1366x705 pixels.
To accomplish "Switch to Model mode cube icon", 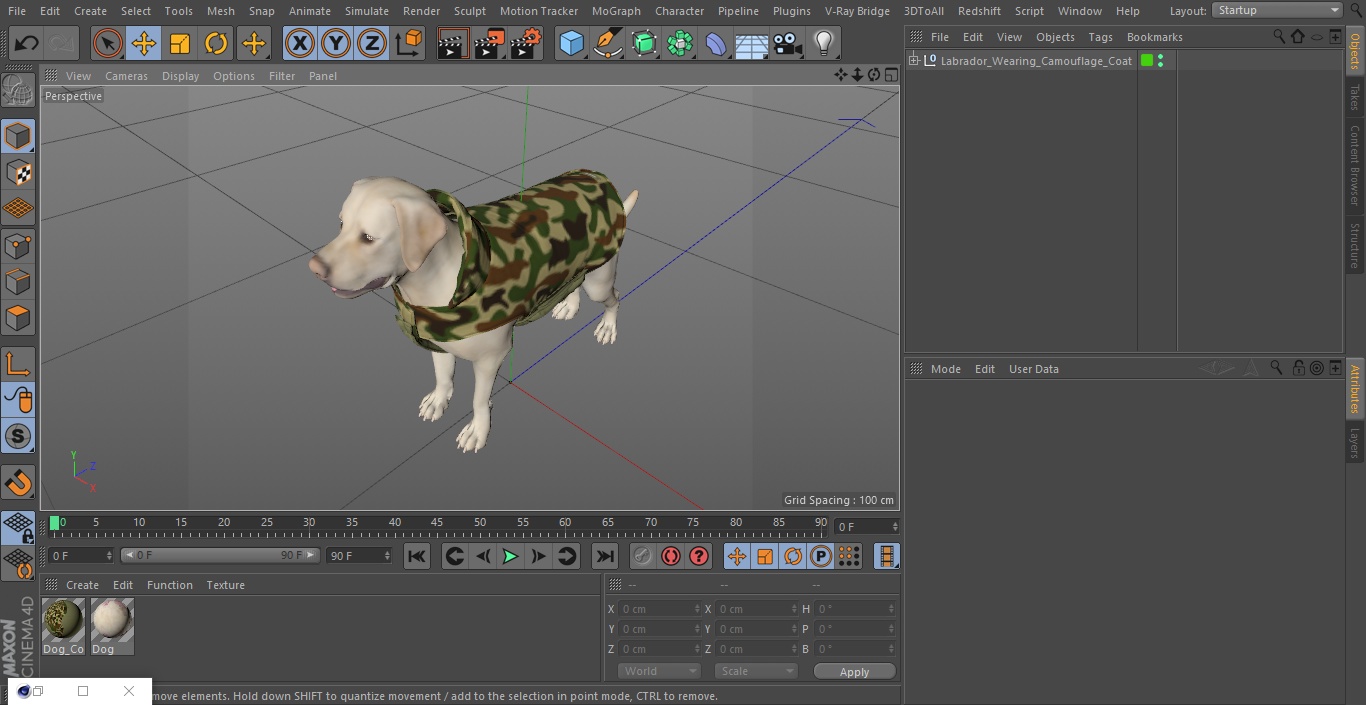I will tap(18, 136).
